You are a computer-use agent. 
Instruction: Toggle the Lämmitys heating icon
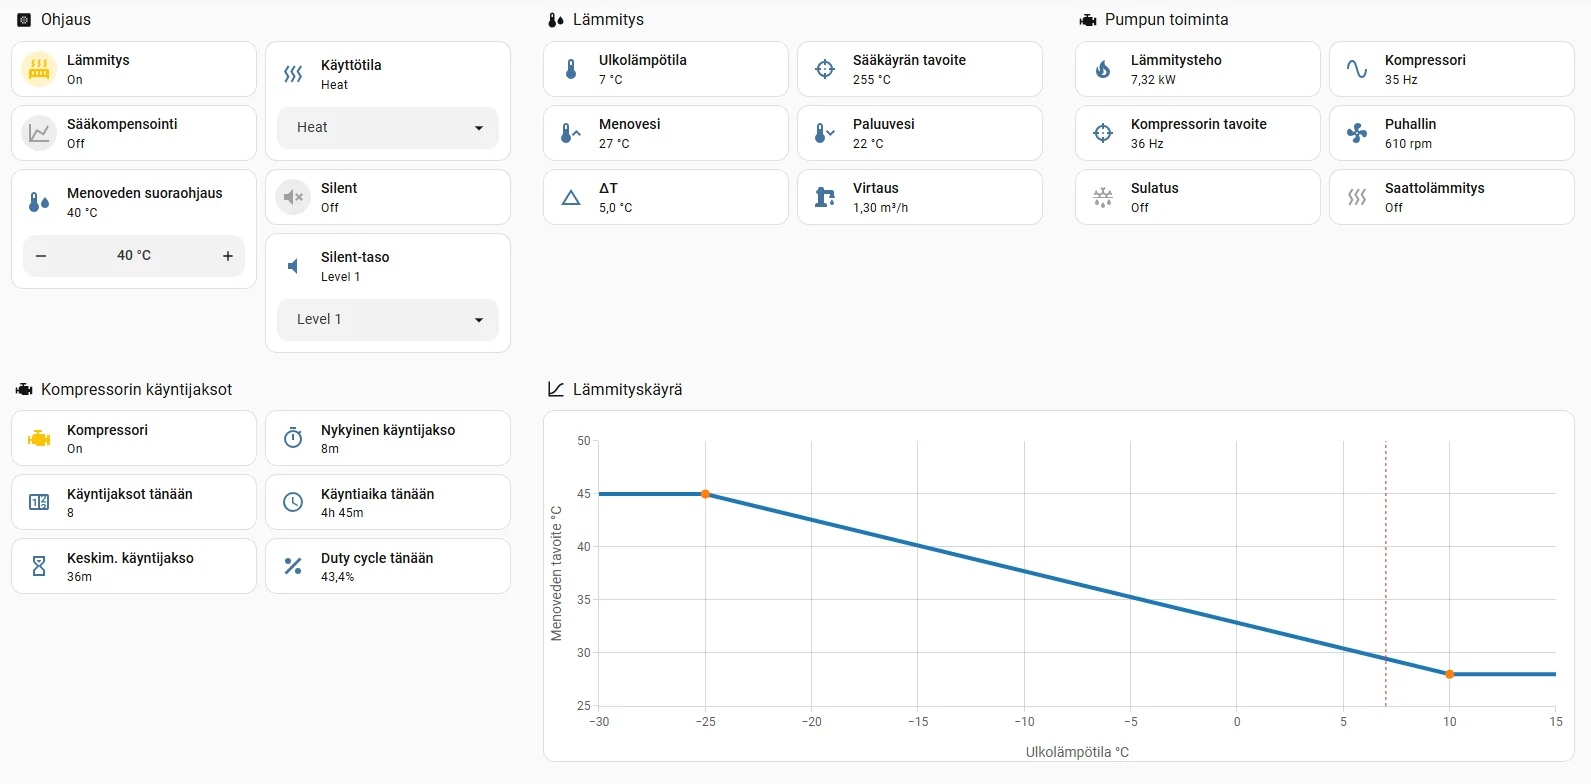tap(39, 69)
